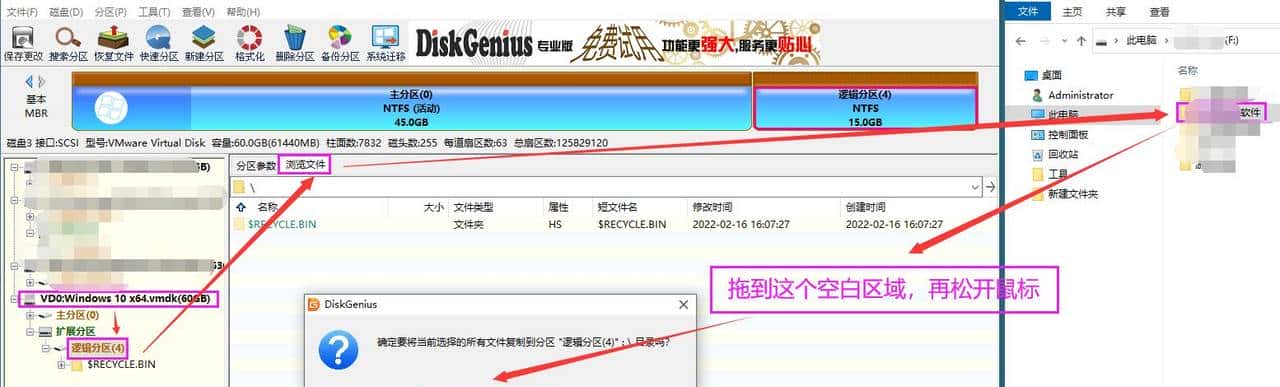Open the path box dropdown arrow

click(x=975, y=187)
